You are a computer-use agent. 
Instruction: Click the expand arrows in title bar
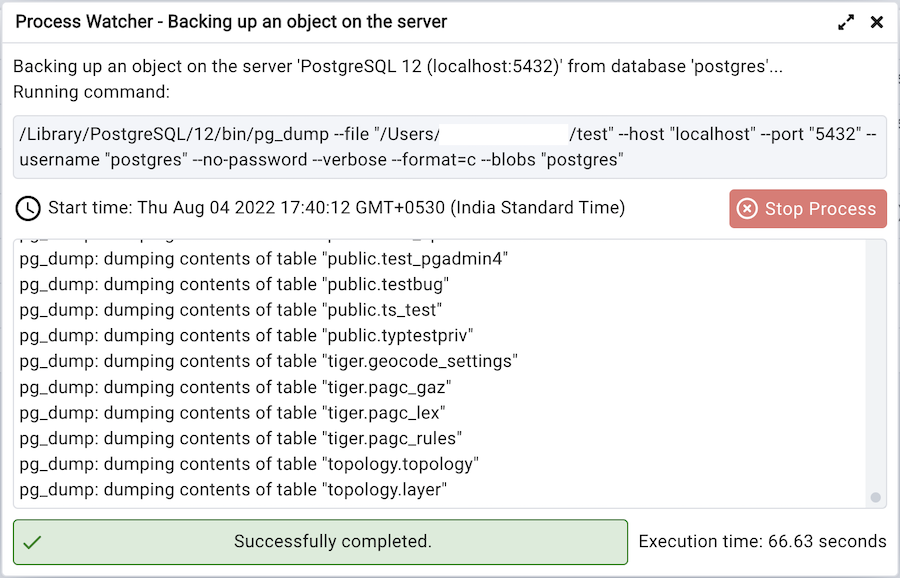click(x=846, y=21)
